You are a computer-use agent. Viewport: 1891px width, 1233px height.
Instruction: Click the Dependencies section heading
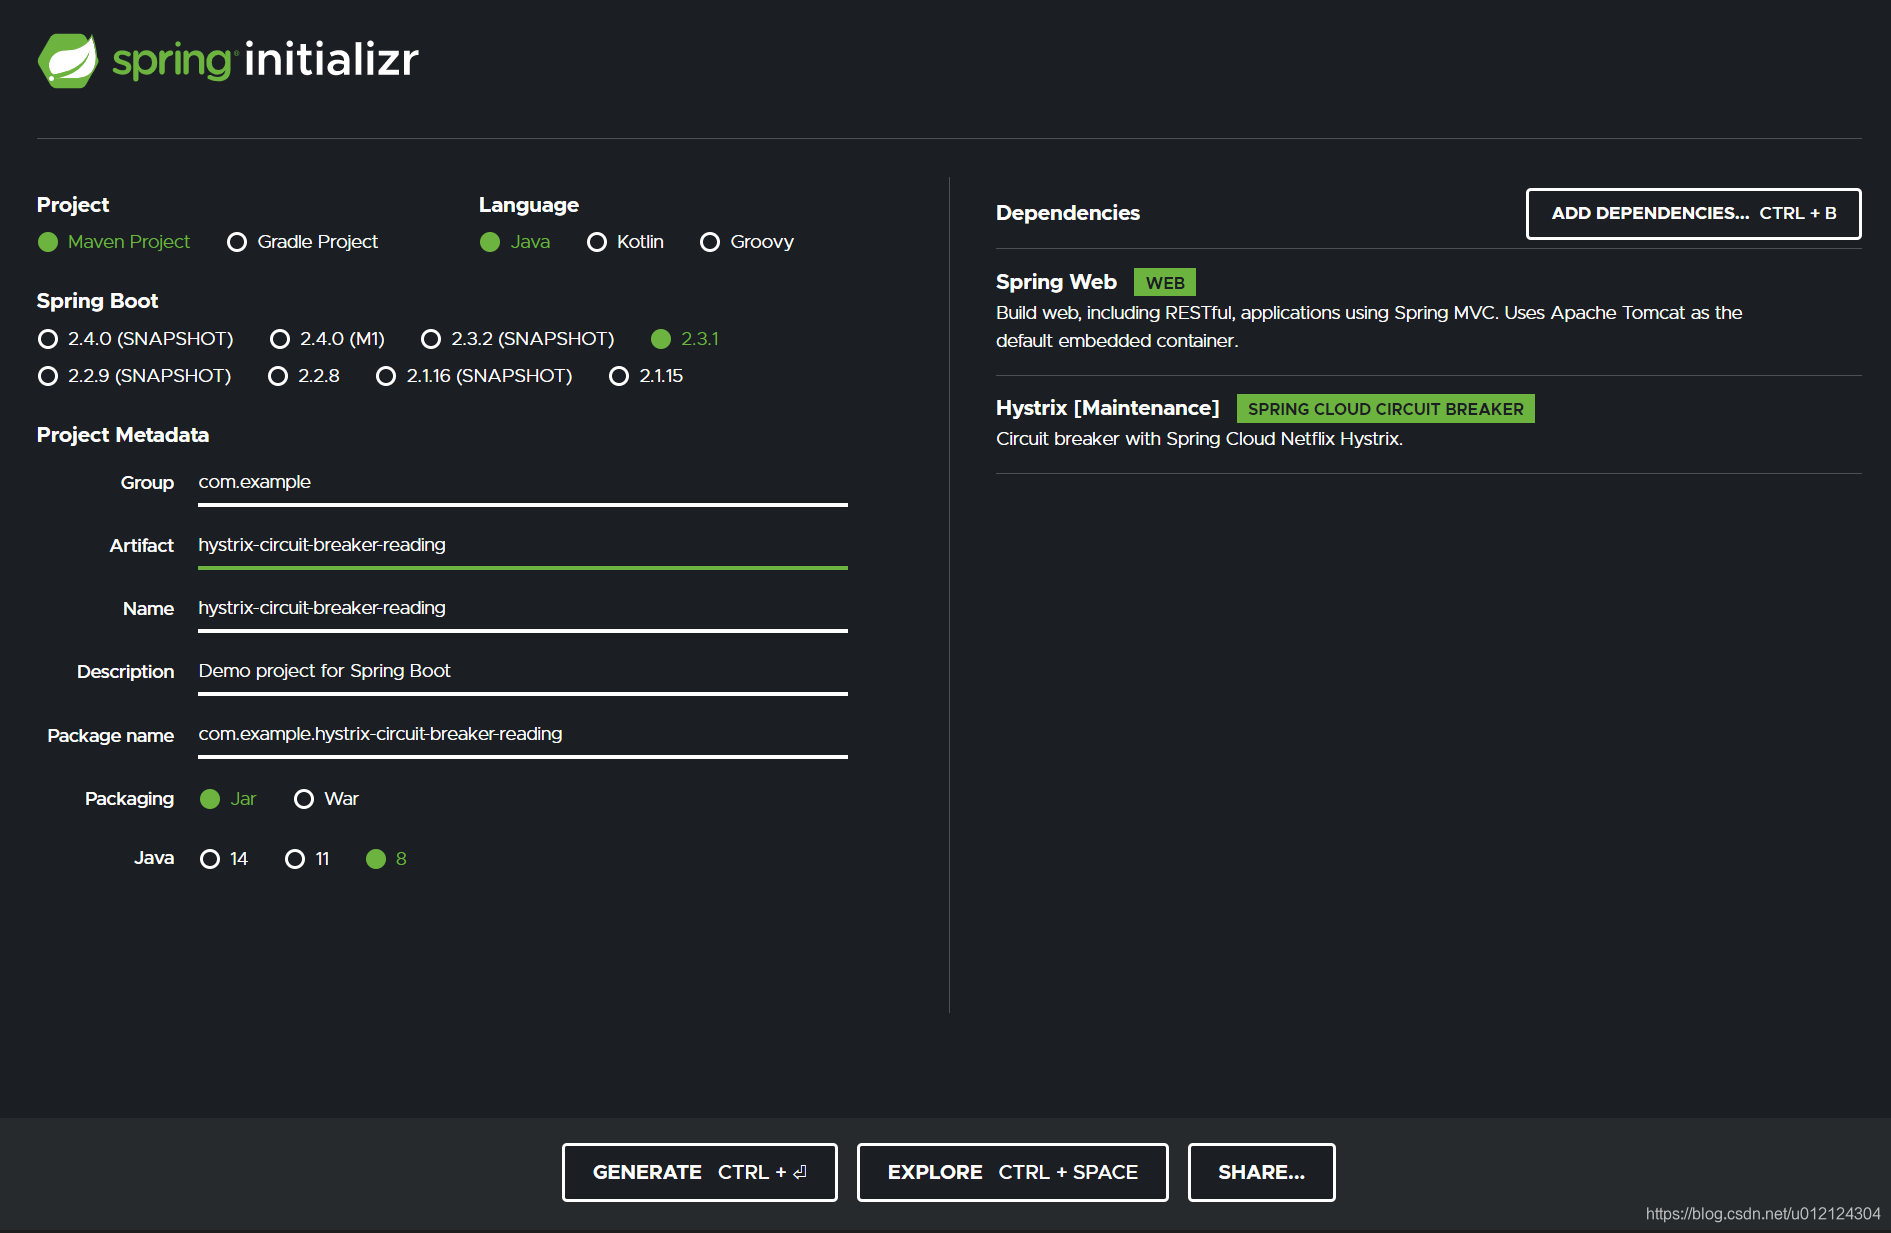click(1068, 213)
